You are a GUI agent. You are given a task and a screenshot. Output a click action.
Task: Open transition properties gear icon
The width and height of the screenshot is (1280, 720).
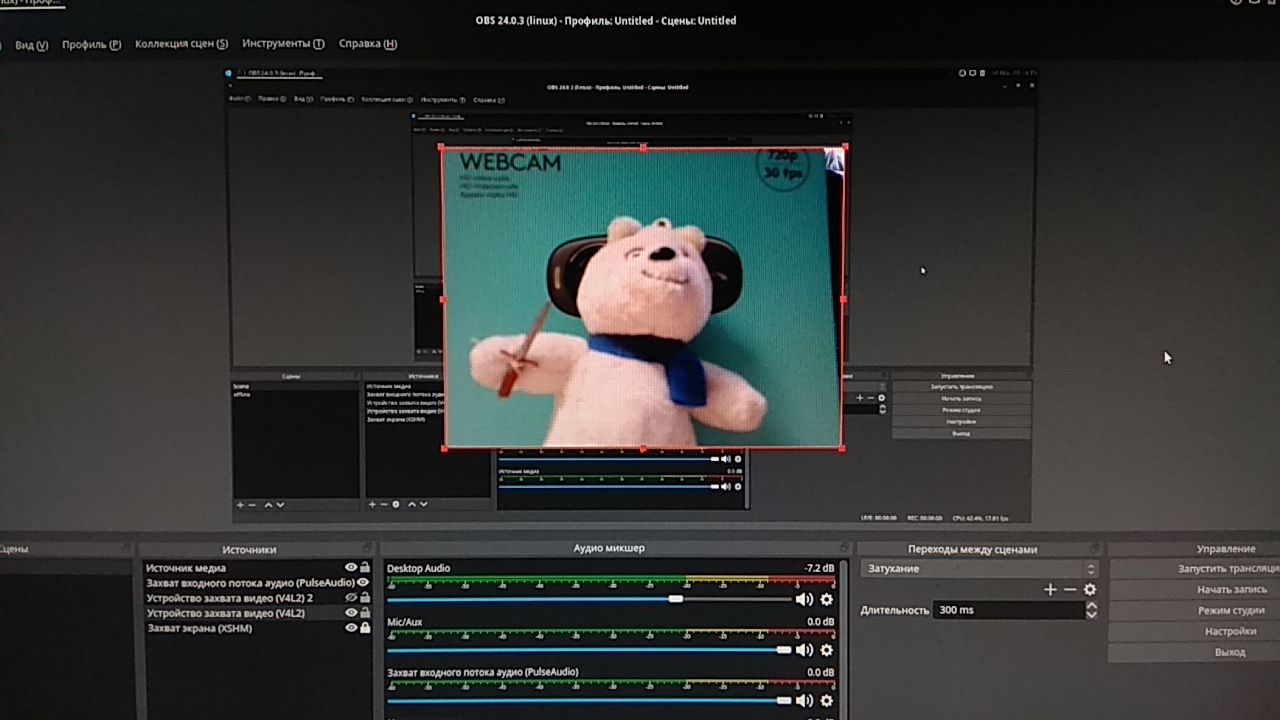click(x=1090, y=589)
